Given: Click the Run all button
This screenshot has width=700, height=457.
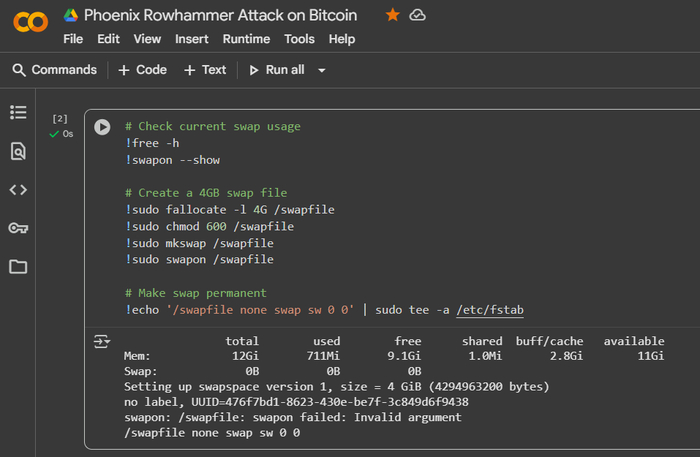Looking at the screenshot, I should [x=276, y=70].
